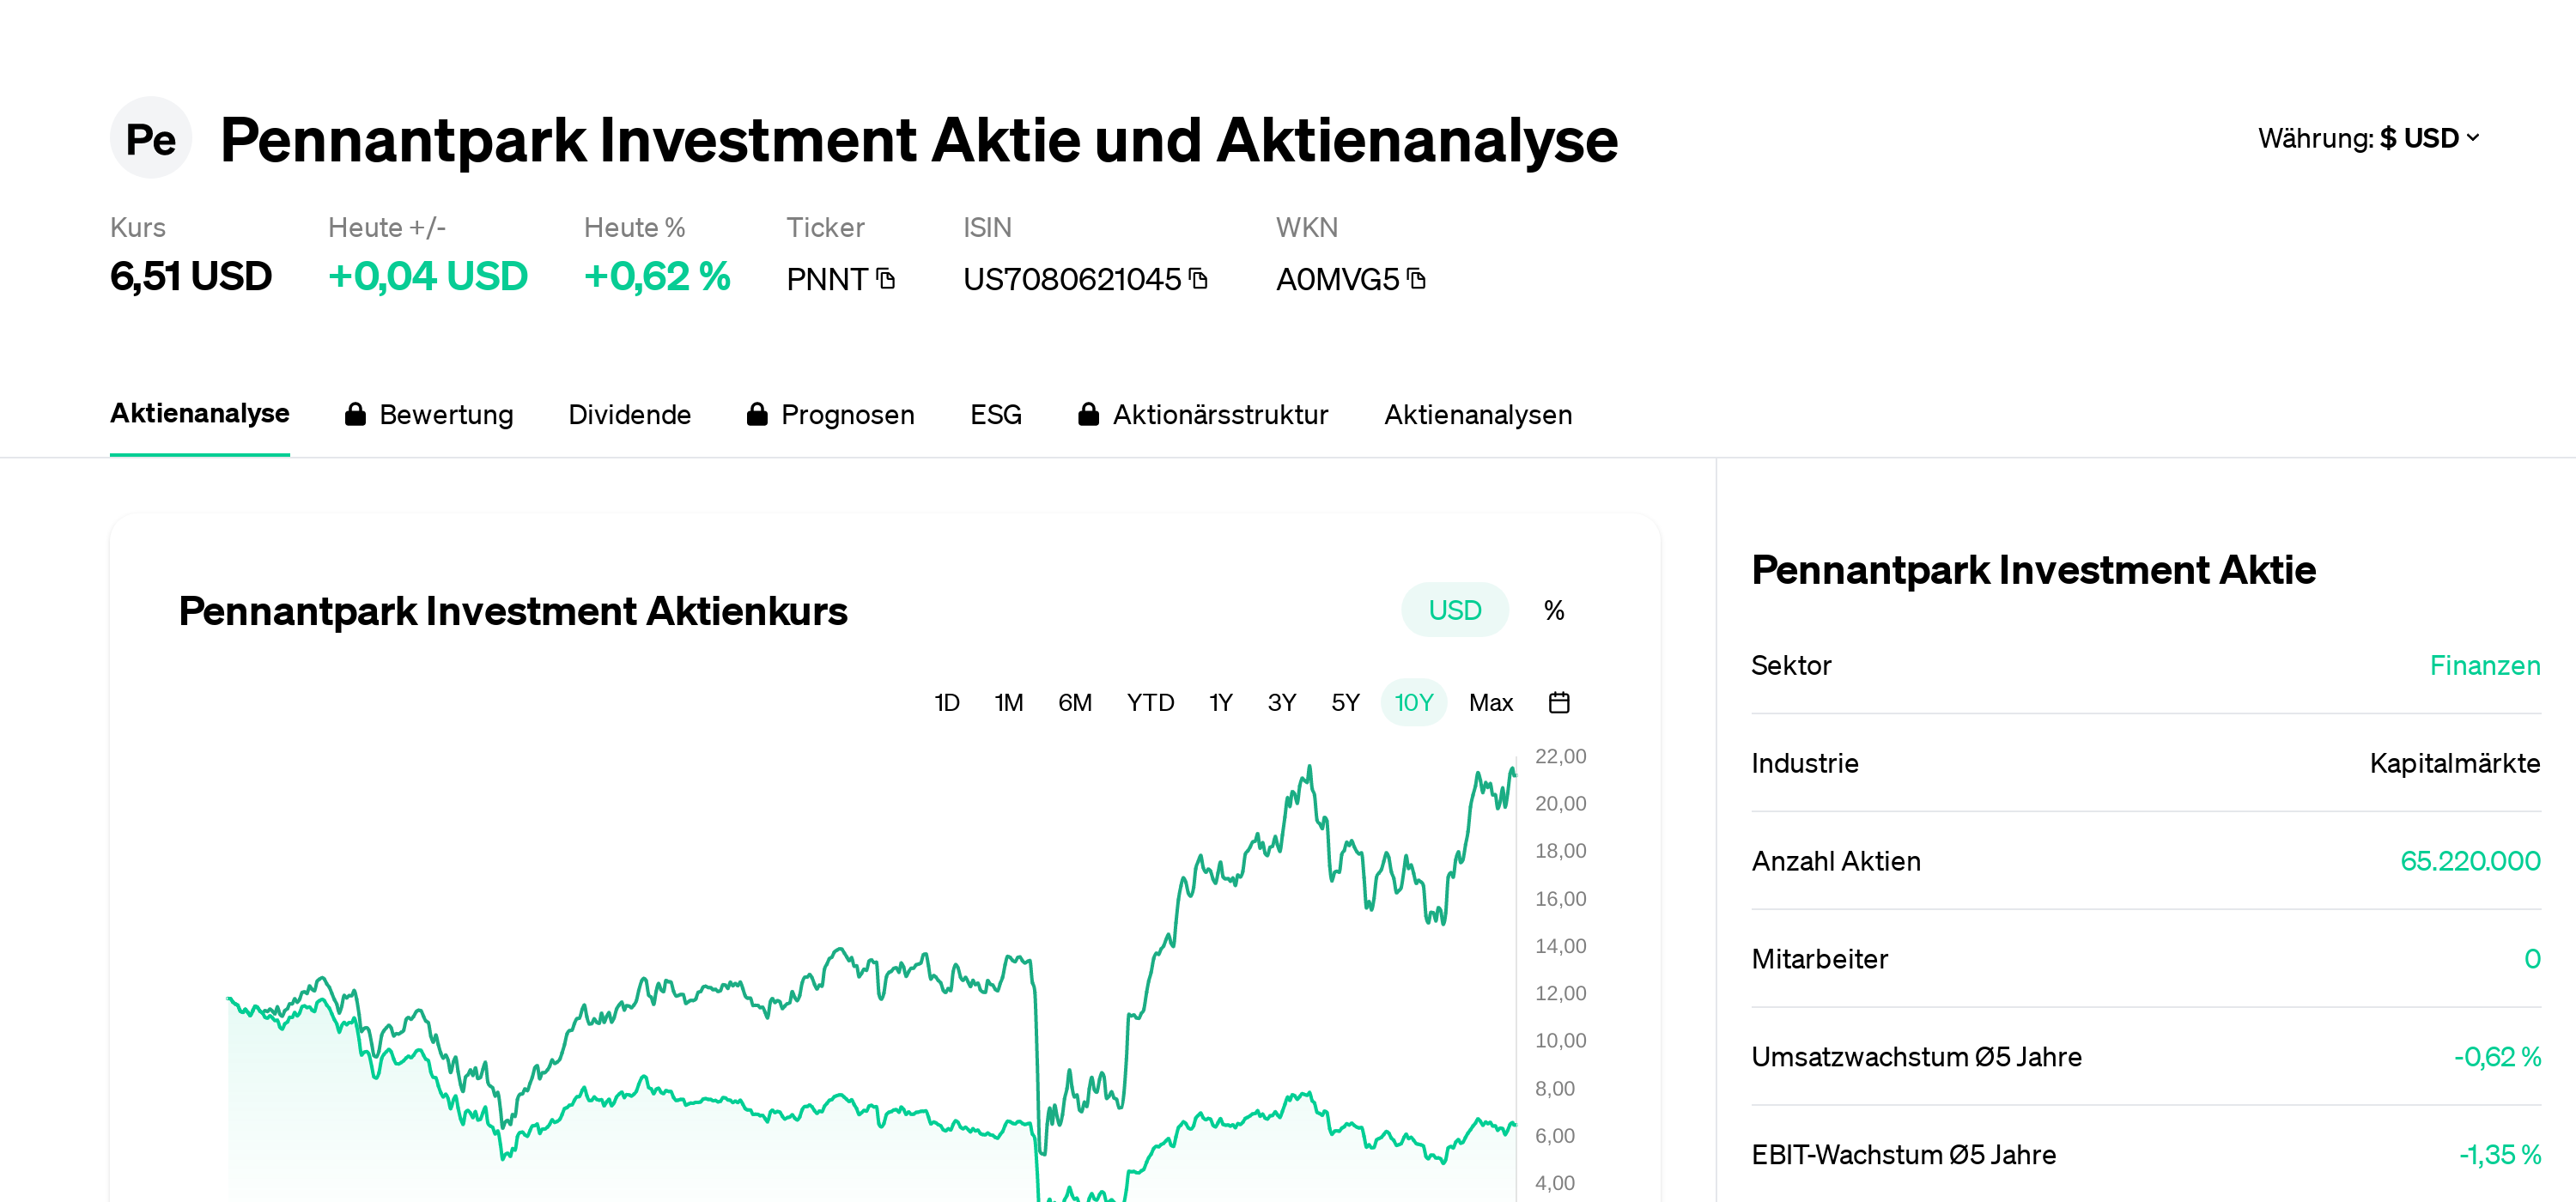Select the 1D chart period
Screen dimensions: 2576x1202
(x=946, y=702)
